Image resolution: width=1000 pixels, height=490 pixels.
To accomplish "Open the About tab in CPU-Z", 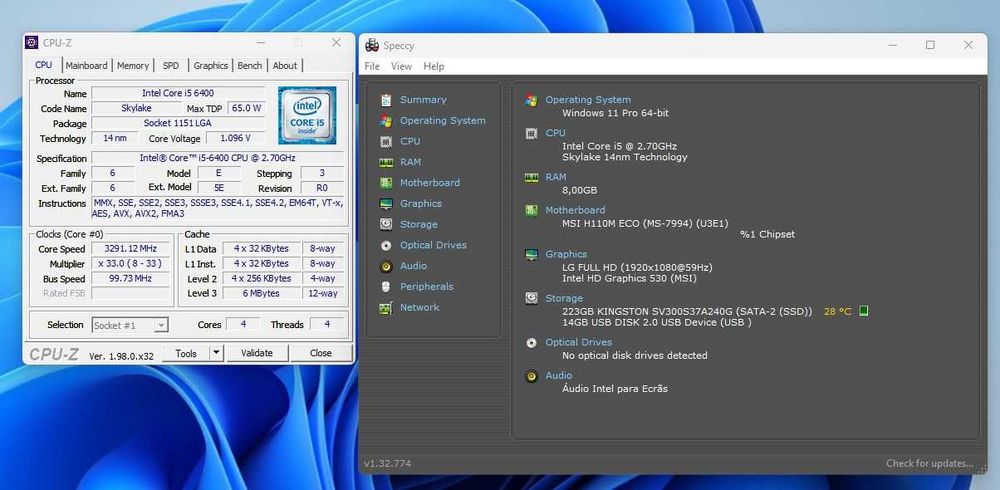I will coord(284,65).
